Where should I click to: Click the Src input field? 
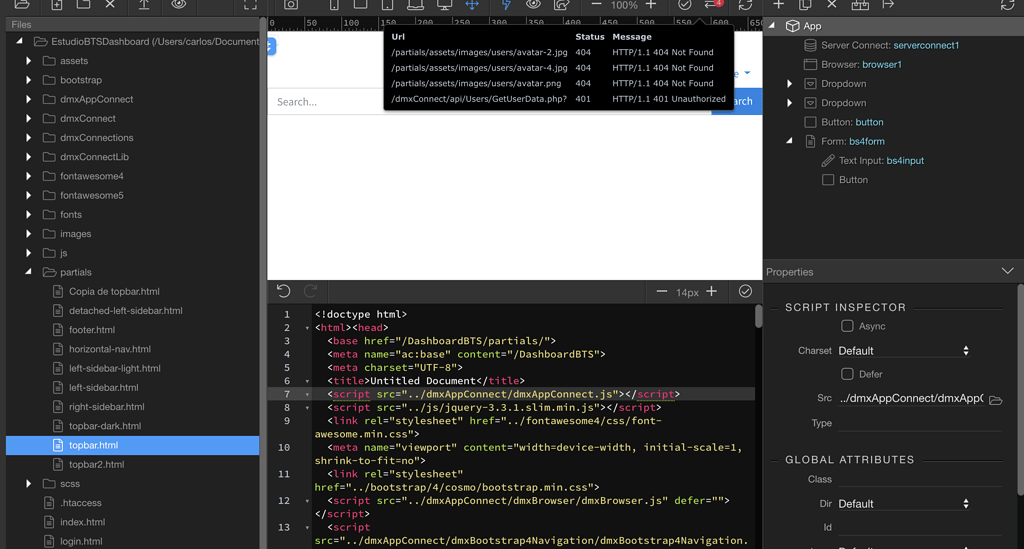pos(911,398)
